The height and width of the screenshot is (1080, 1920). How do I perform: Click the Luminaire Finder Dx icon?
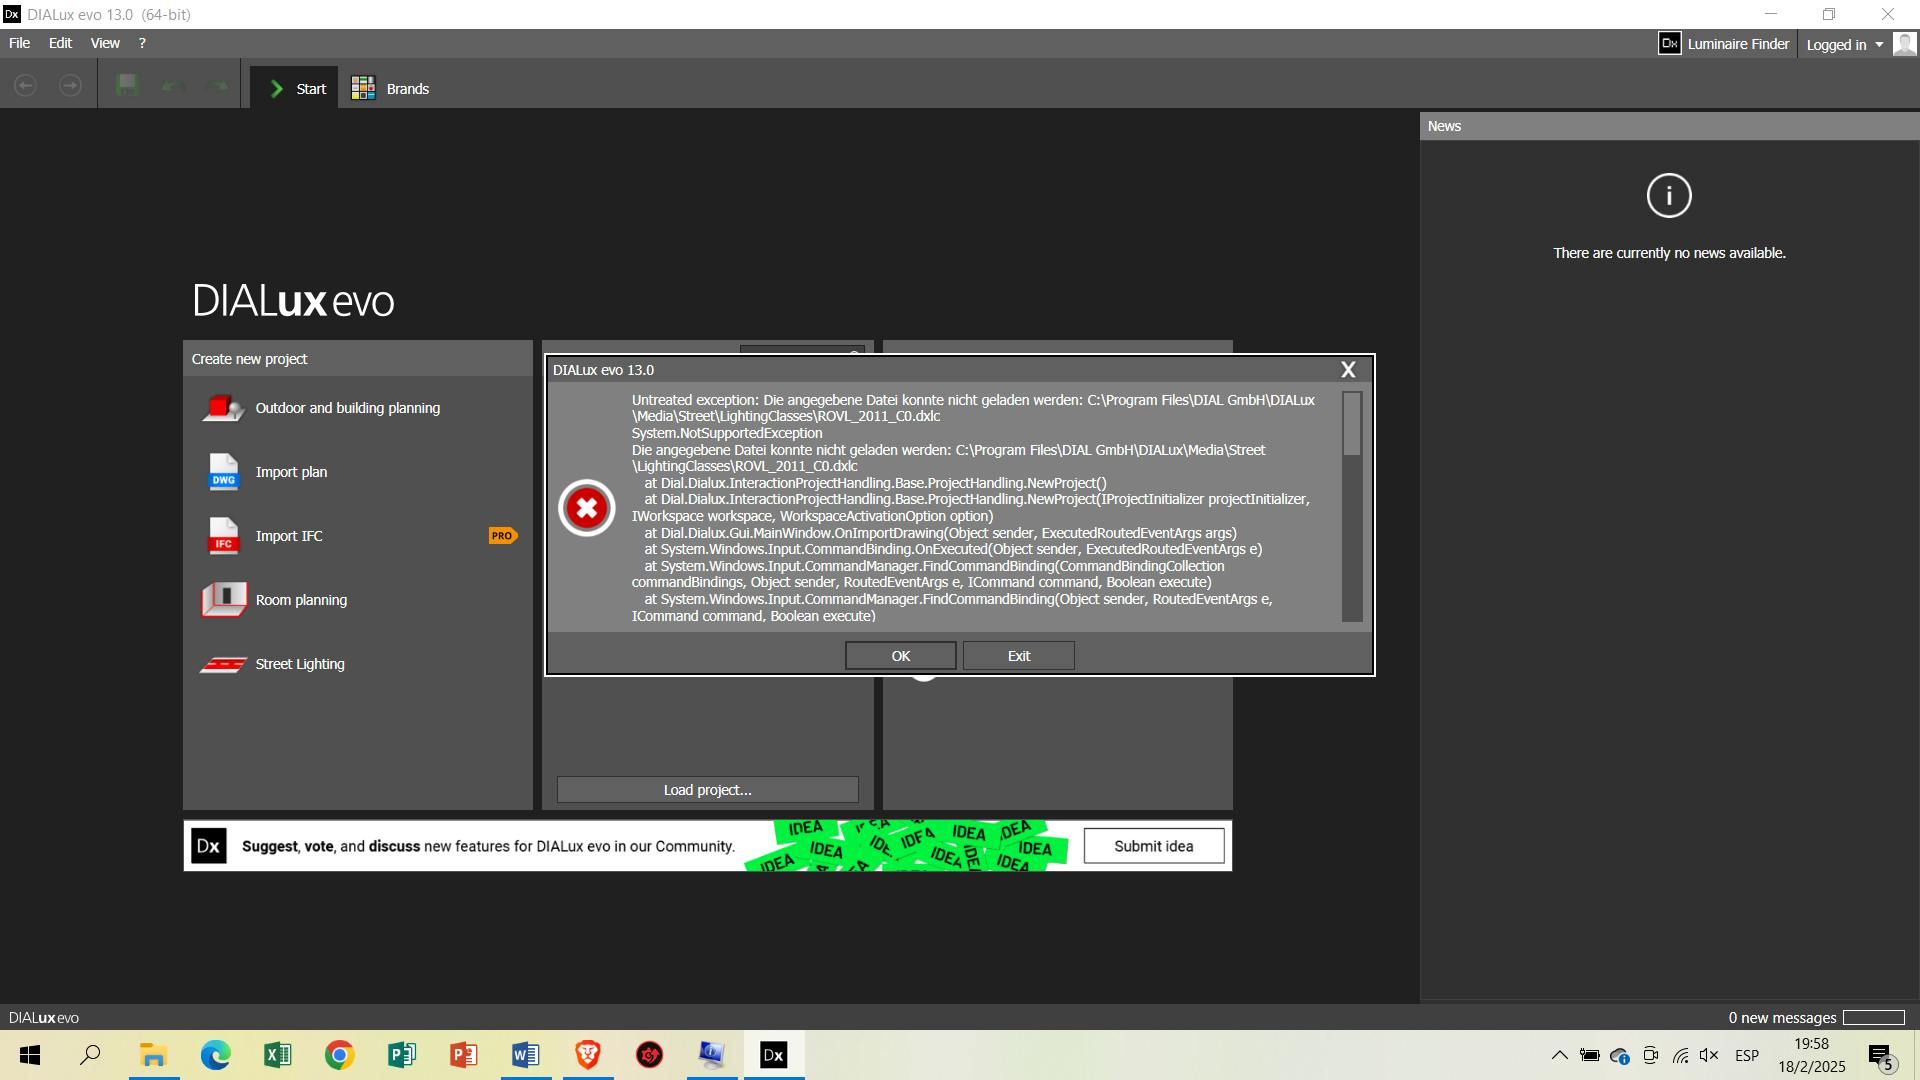click(x=1669, y=44)
